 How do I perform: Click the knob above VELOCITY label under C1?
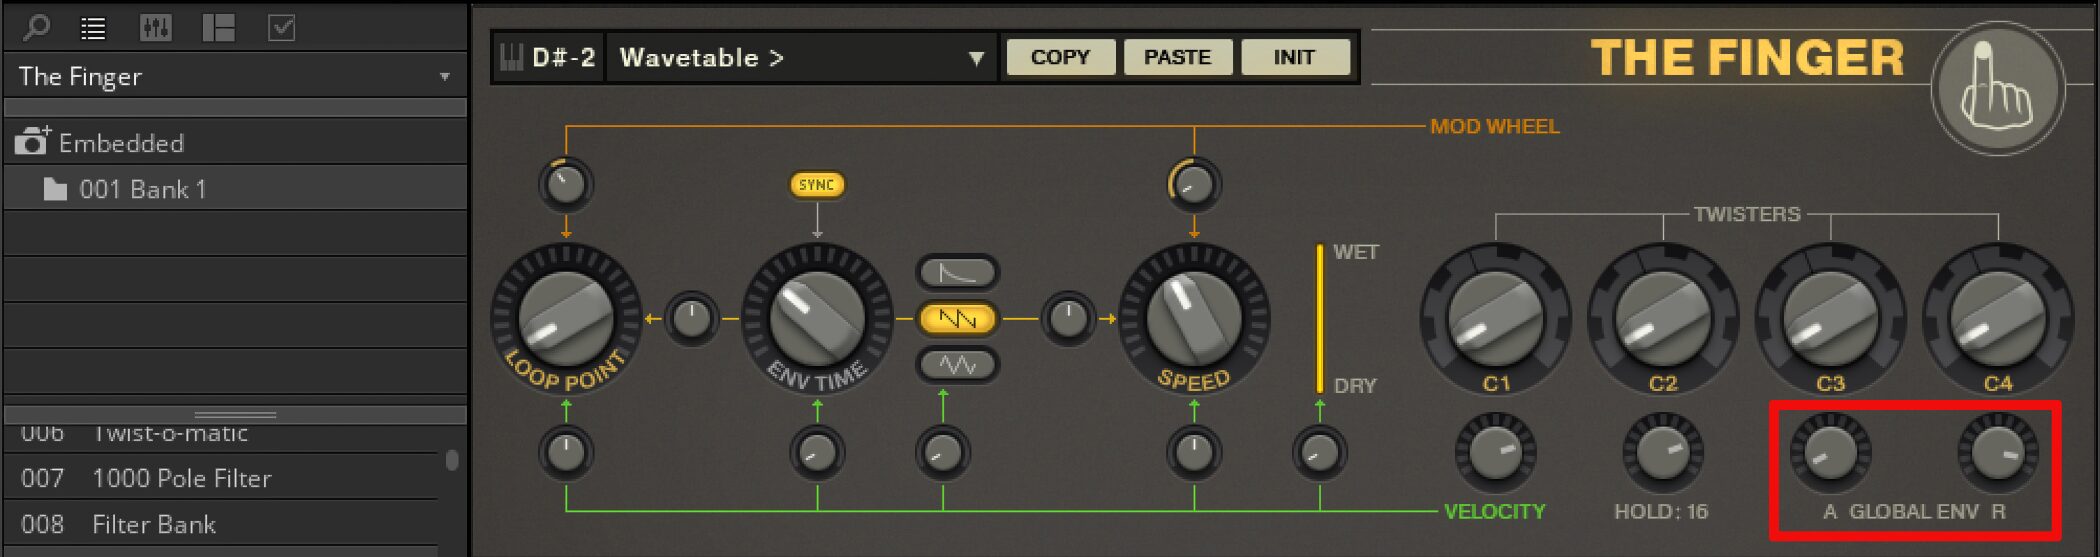1496,453
